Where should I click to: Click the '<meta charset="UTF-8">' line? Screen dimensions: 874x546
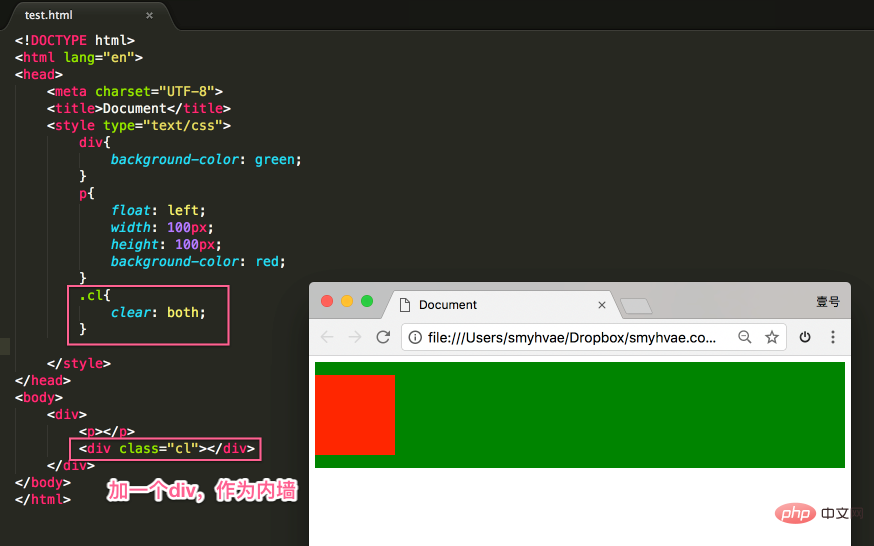[x=135, y=91]
